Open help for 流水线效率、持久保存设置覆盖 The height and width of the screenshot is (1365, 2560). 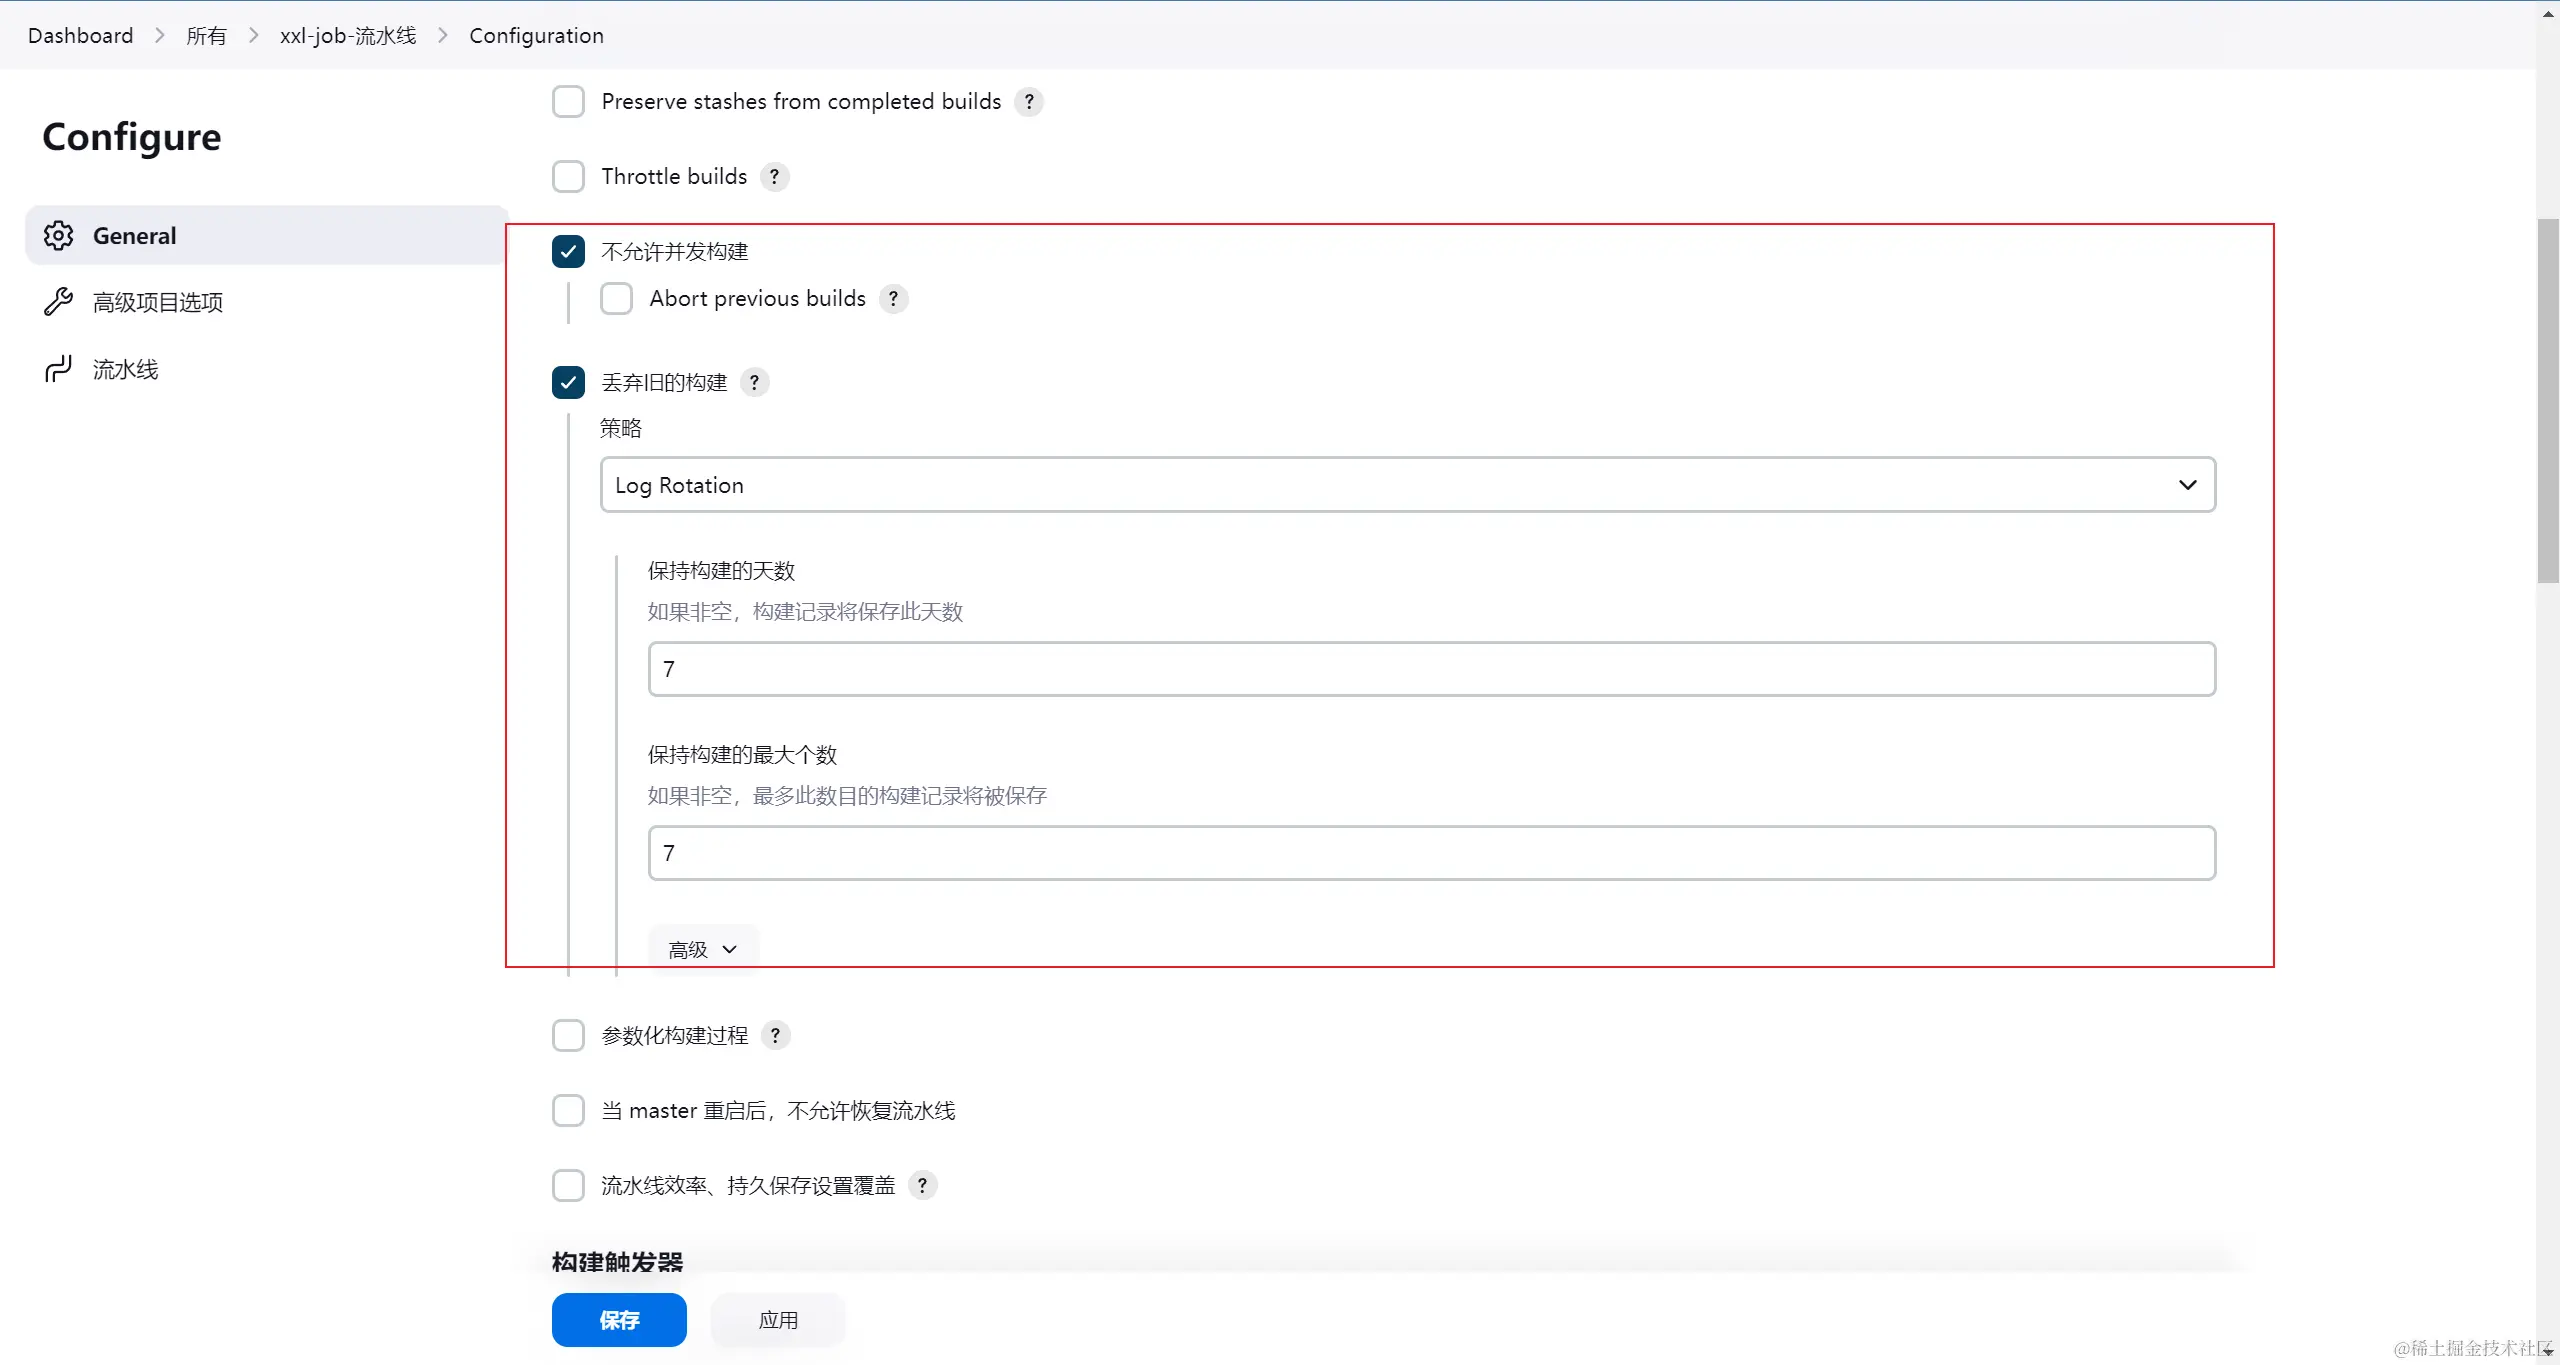922,1186
